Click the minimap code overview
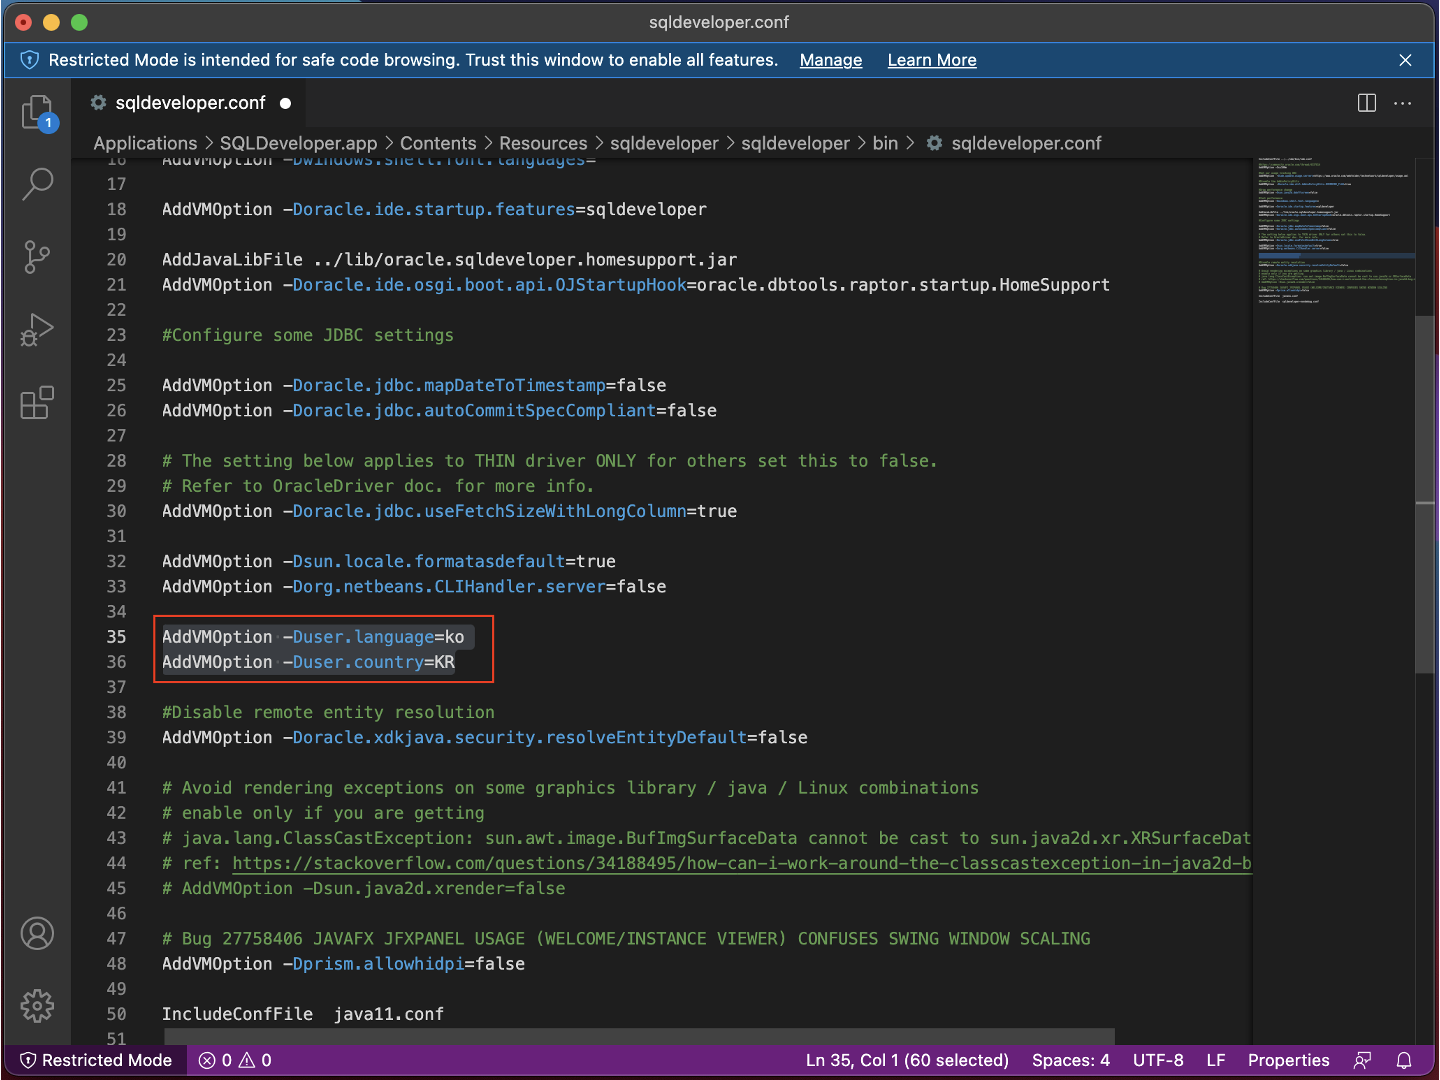This screenshot has height=1080, width=1440. tap(1335, 230)
